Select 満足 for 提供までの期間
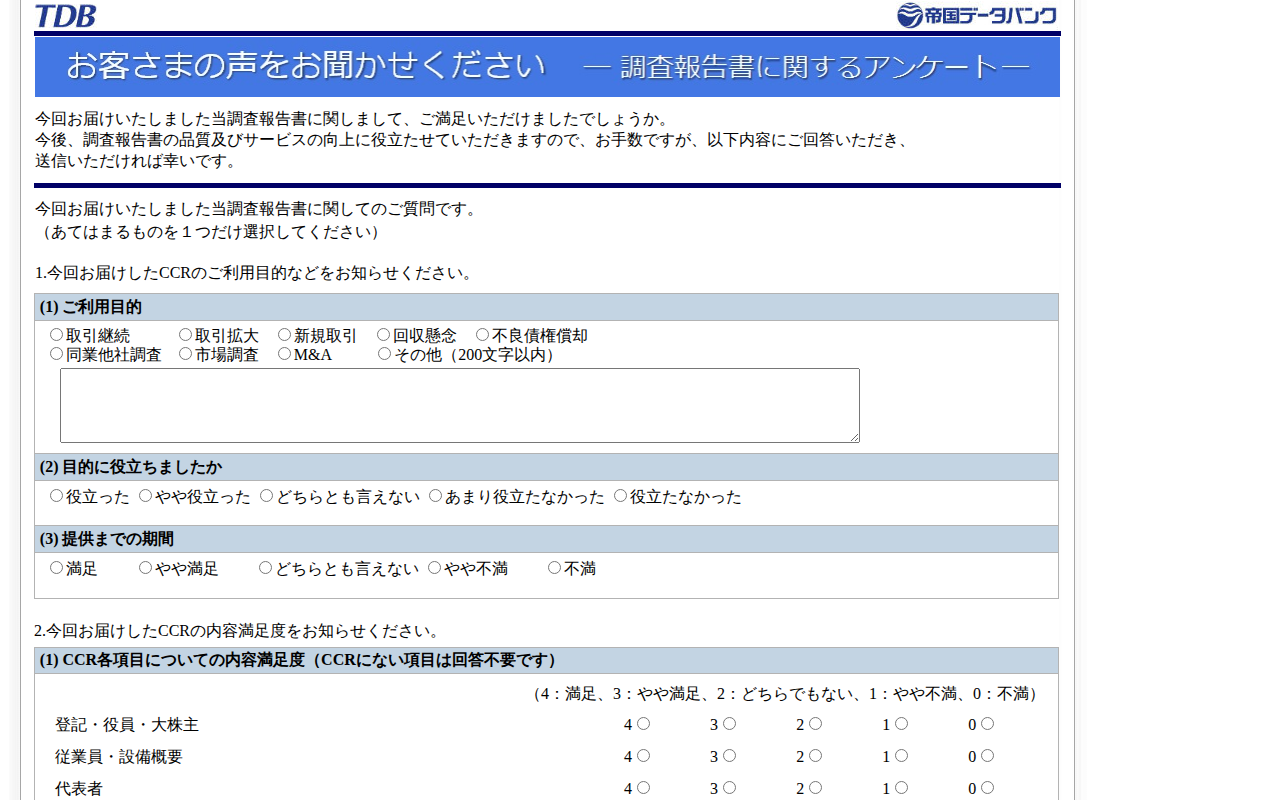 (56, 567)
